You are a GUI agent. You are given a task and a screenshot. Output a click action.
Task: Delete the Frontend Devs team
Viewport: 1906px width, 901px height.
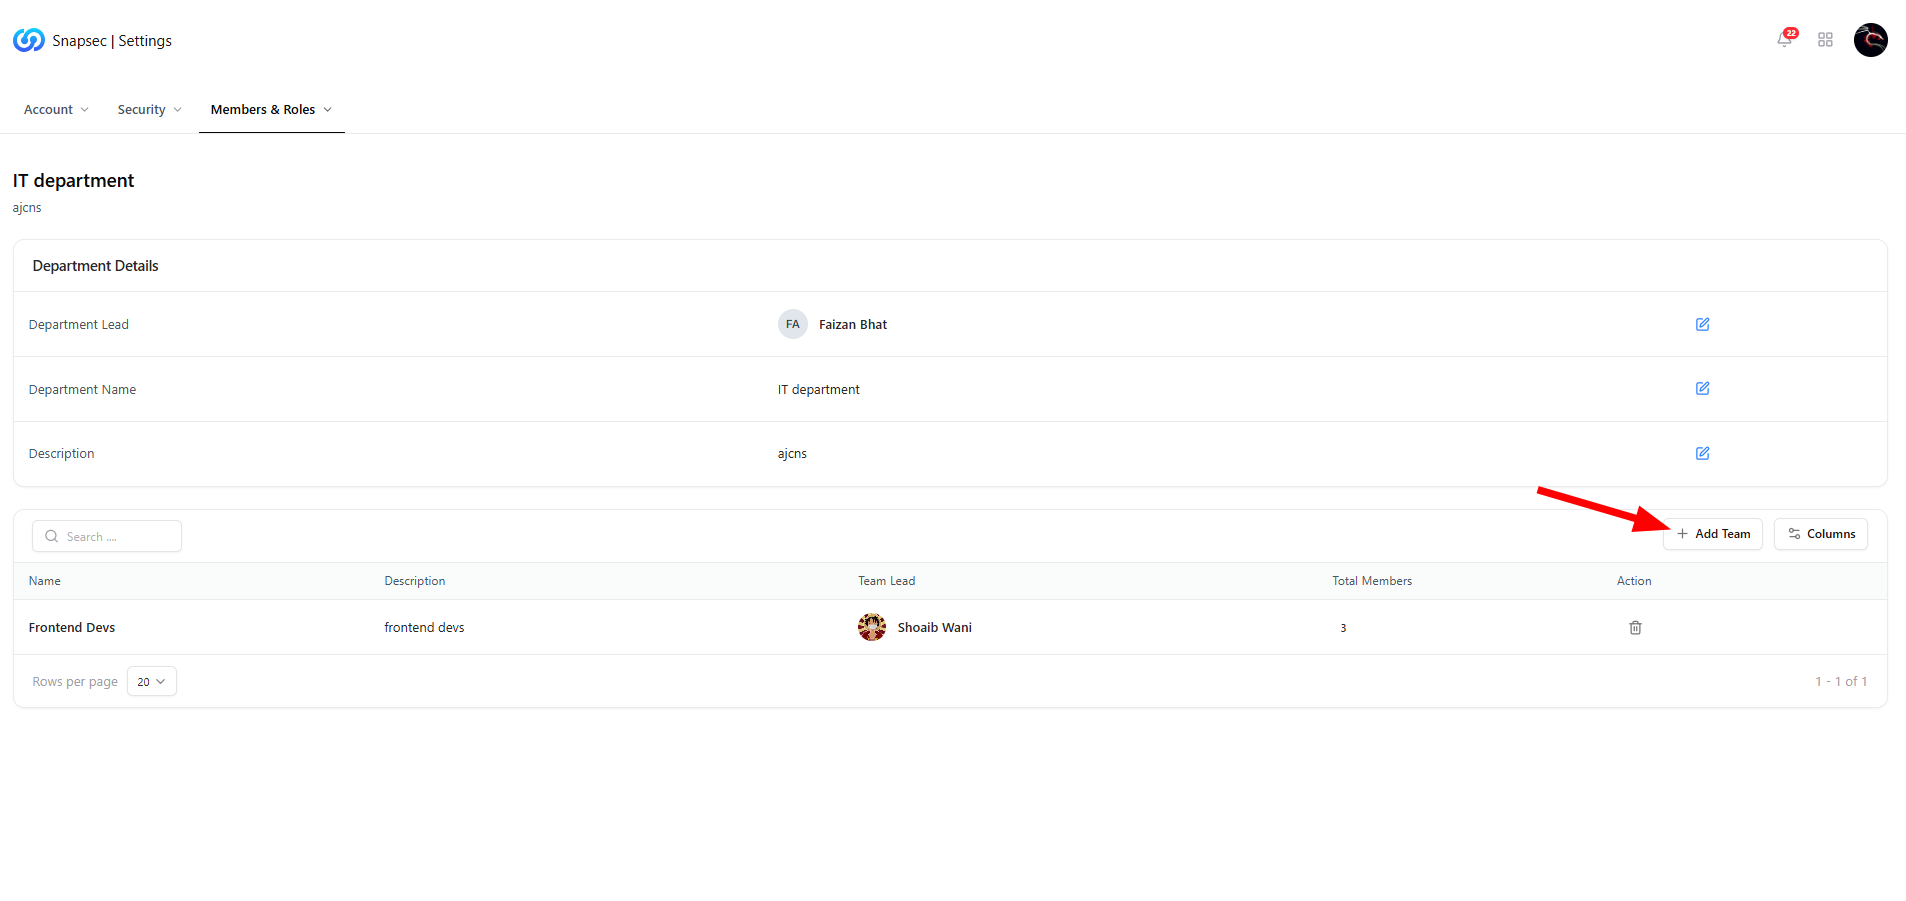(x=1635, y=627)
